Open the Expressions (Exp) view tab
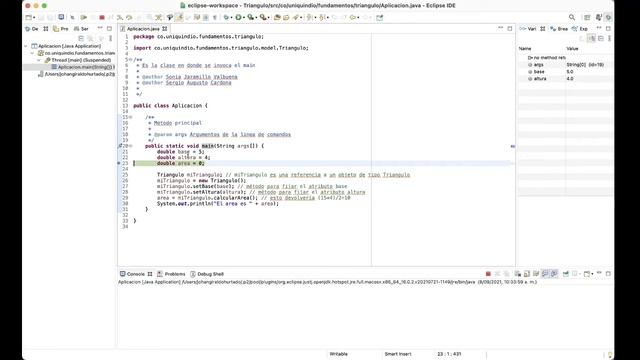The height and width of the screenshot is (360, 640). click(x=580, y=29)
